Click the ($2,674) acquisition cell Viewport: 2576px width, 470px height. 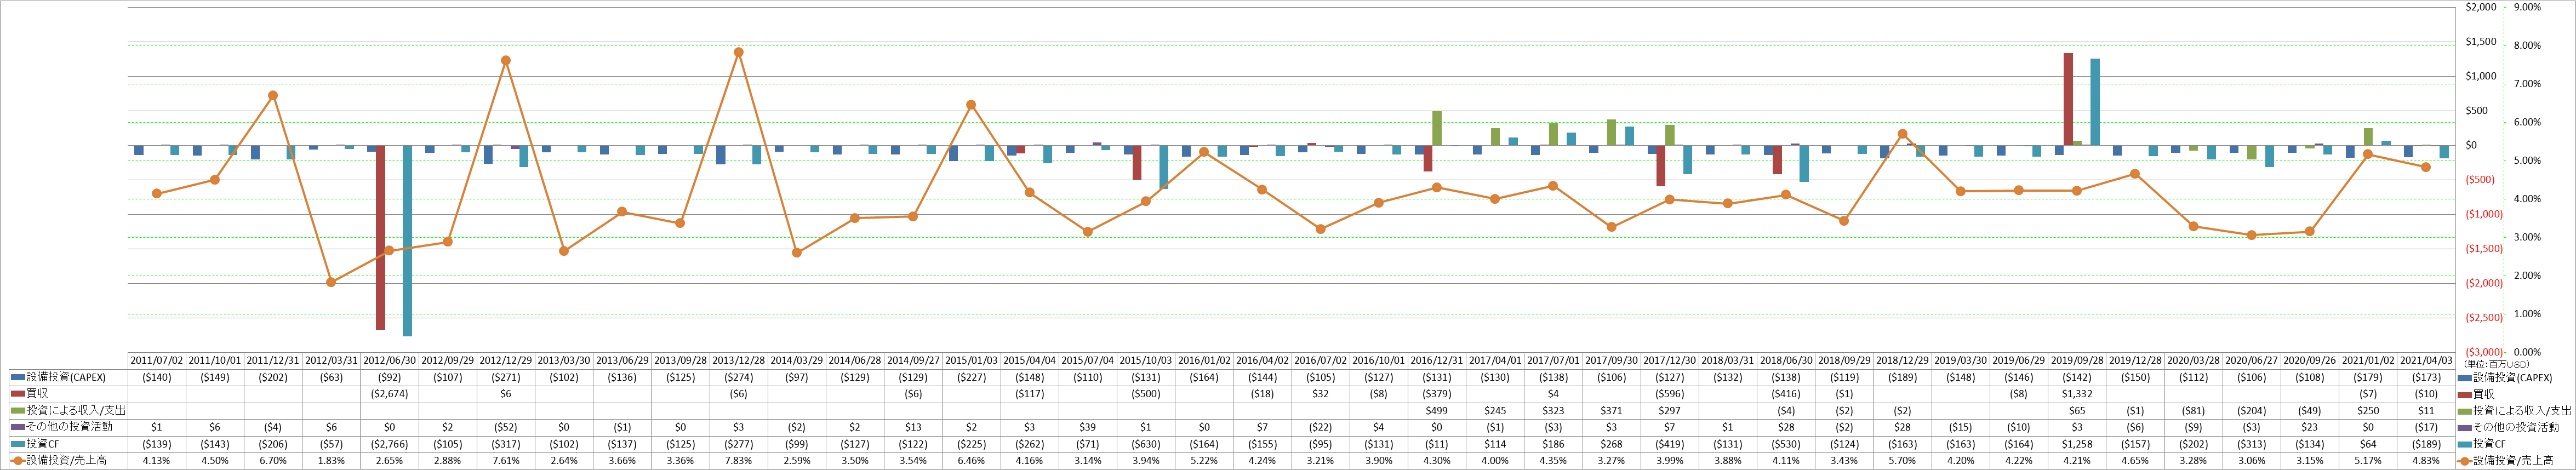[390, 394]
